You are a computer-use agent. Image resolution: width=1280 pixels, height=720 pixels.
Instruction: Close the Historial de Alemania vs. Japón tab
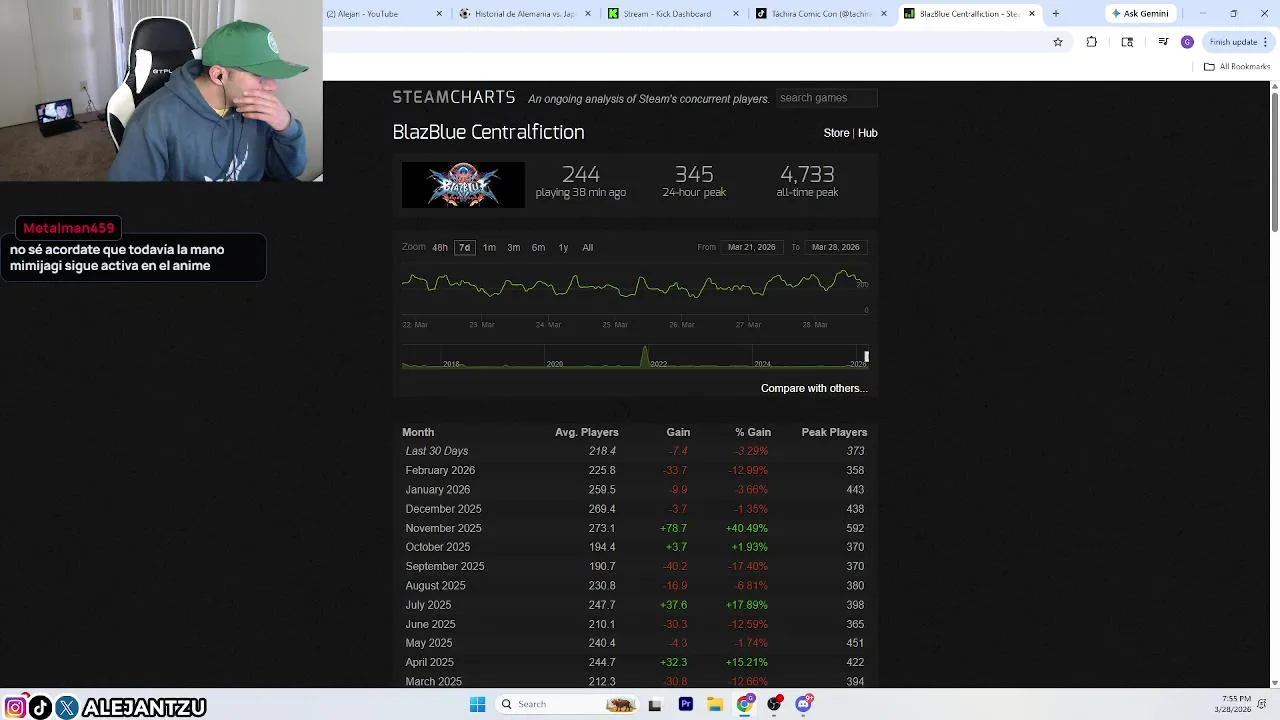(587, 14)
